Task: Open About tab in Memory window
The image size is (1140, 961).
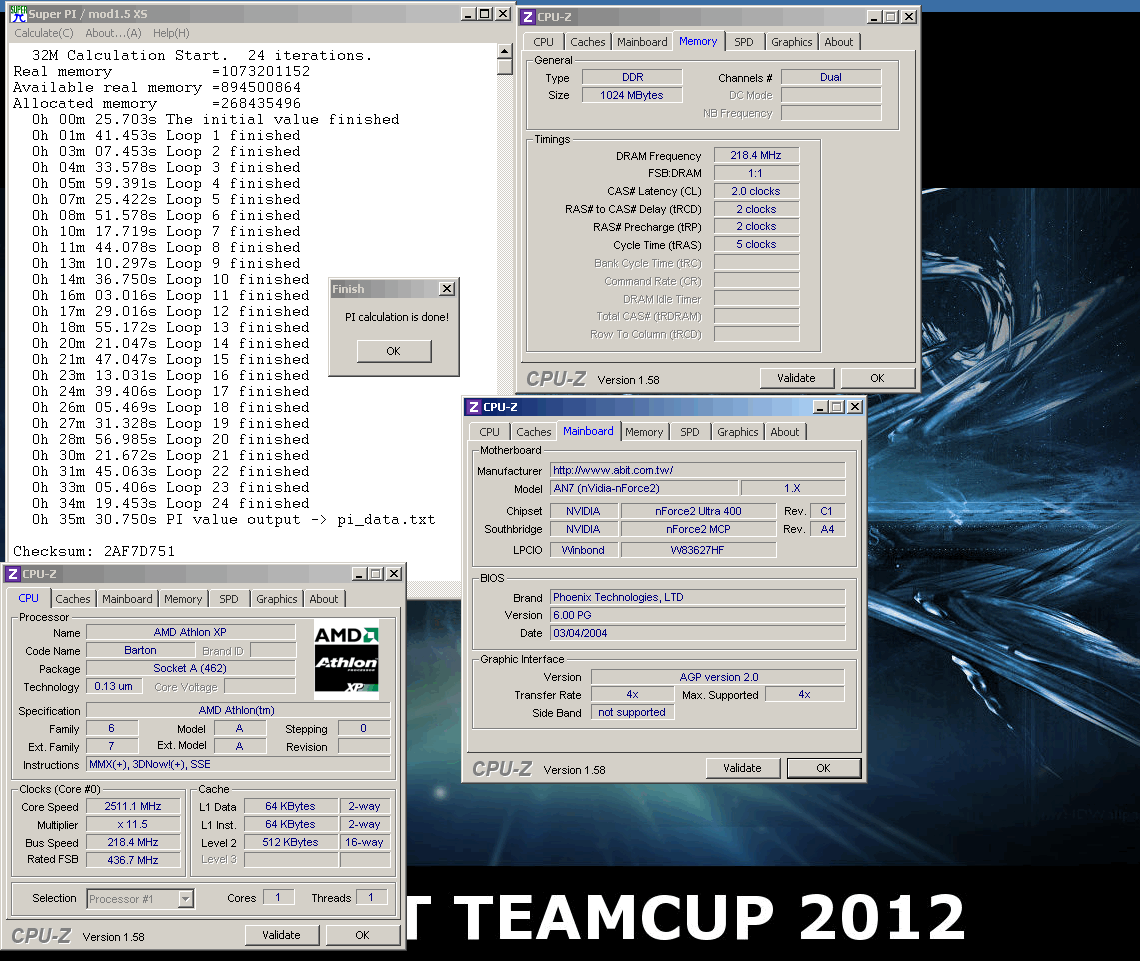Action: coord(838,42)
